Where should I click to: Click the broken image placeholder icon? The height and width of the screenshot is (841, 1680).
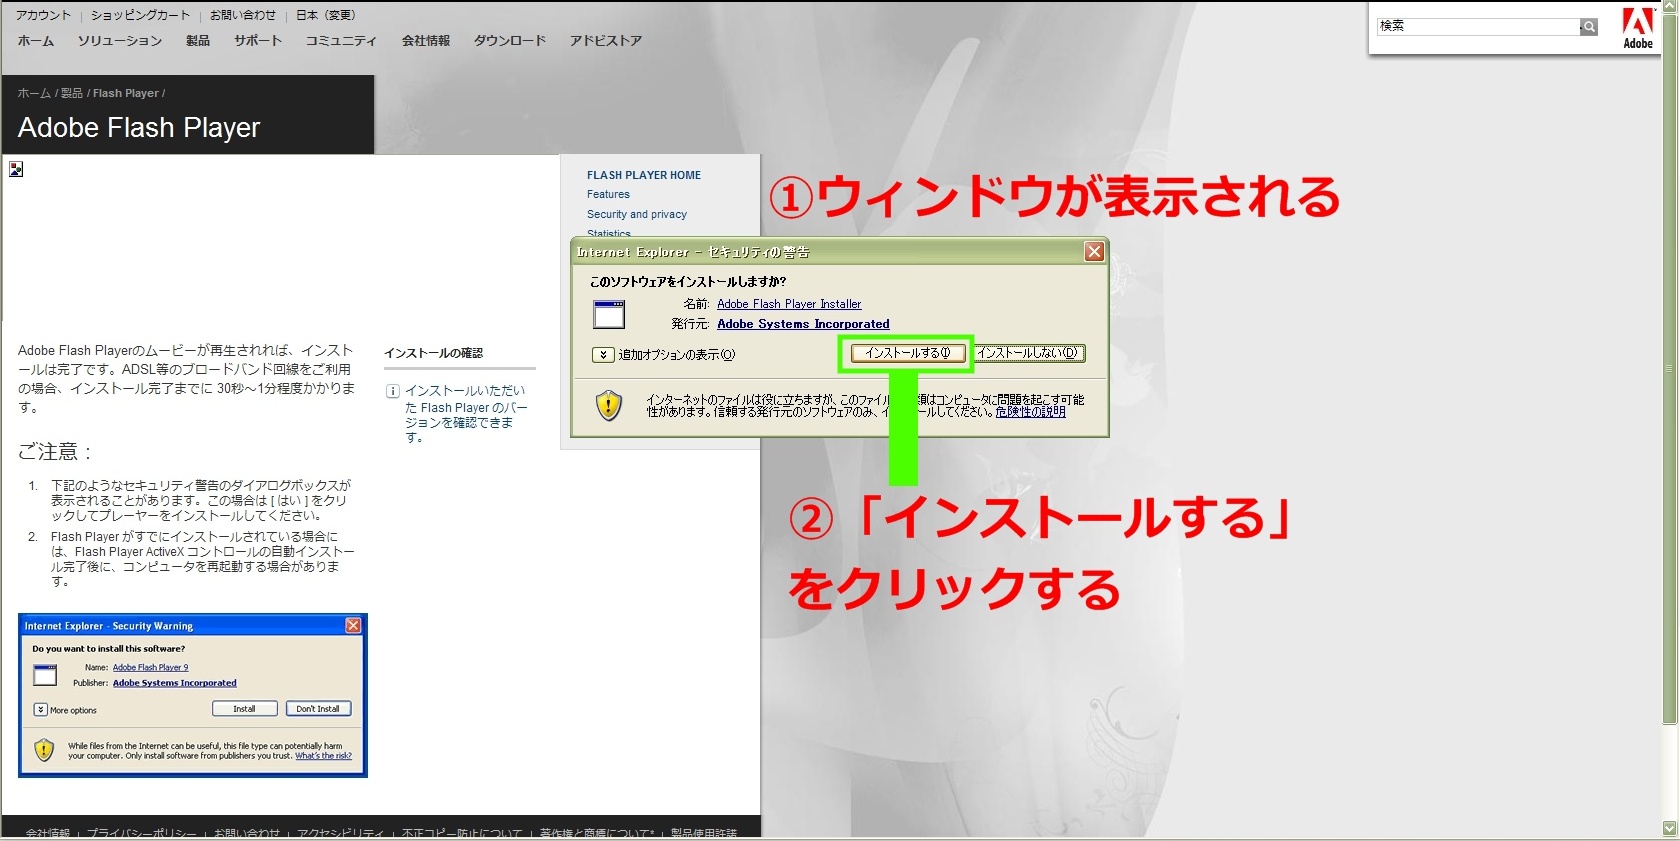tap(16, 170)
